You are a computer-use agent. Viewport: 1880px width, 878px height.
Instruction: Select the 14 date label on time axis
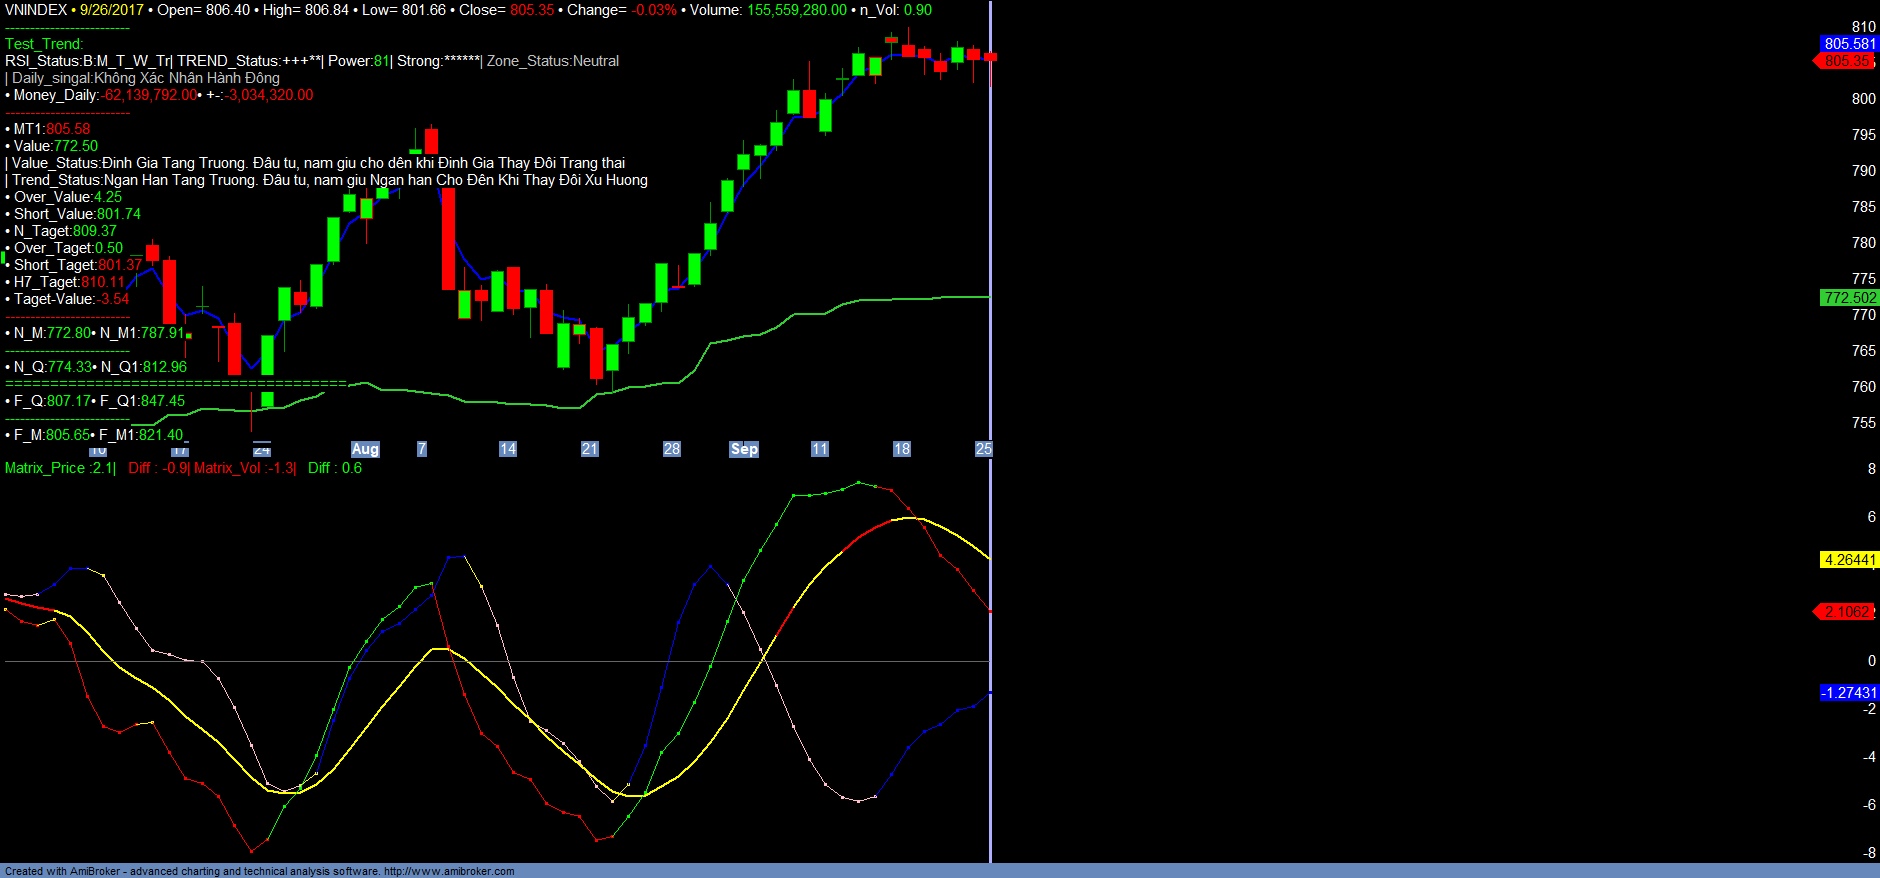tap(508, 449)
